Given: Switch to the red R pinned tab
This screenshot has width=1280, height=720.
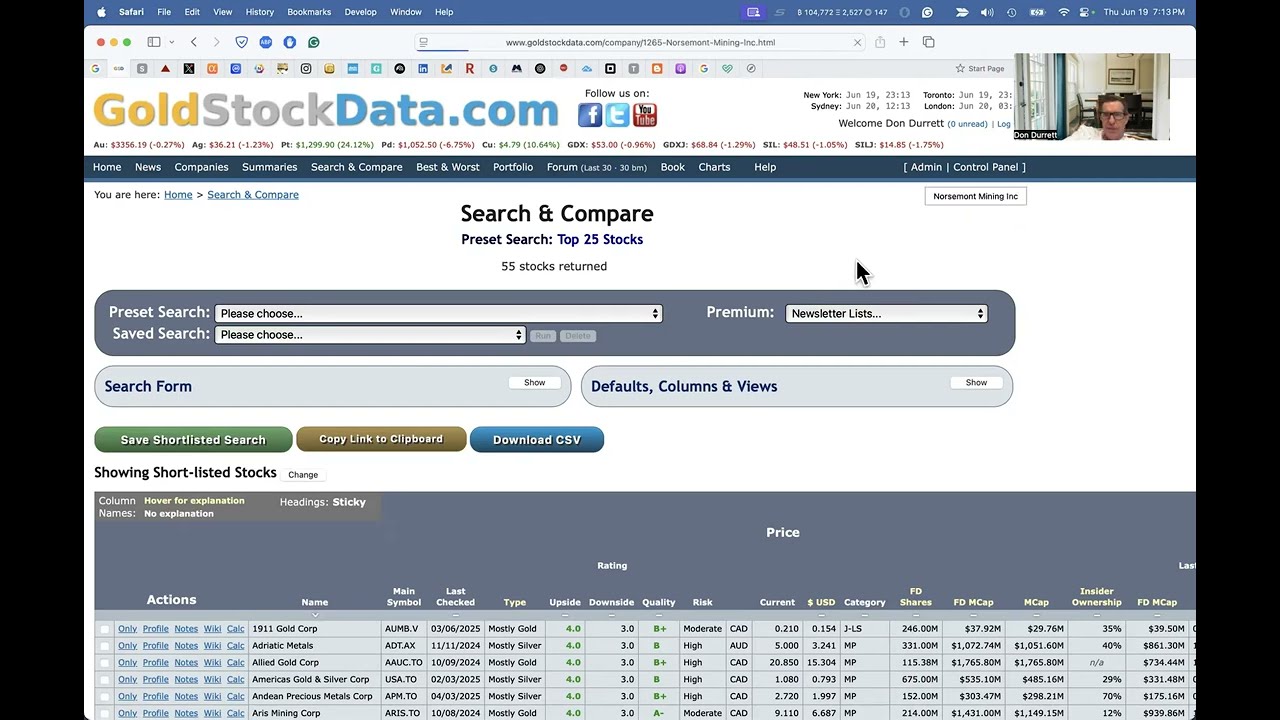Looking at the screenshot, I should click(x=470, y=69).
